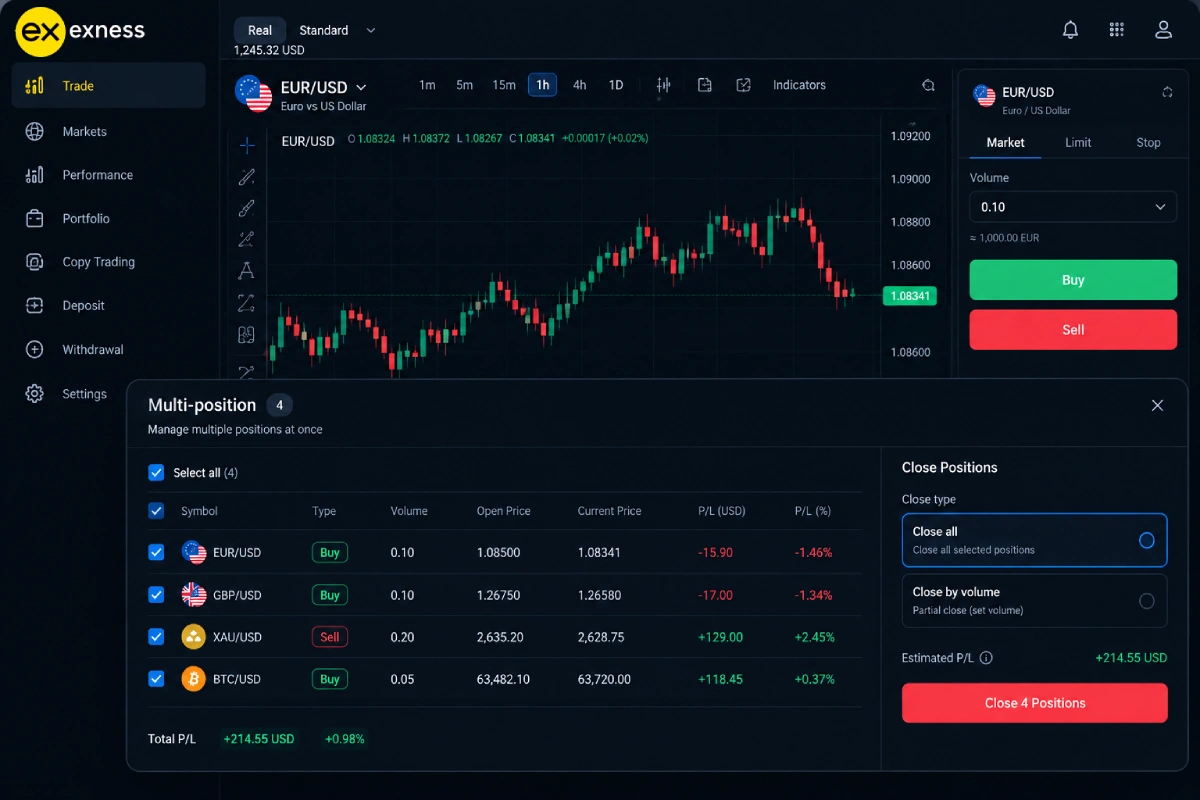Open the candlestick chart type selector
Image resolution: width=1200 pixels, height=800 pixels.
[664, 86]
